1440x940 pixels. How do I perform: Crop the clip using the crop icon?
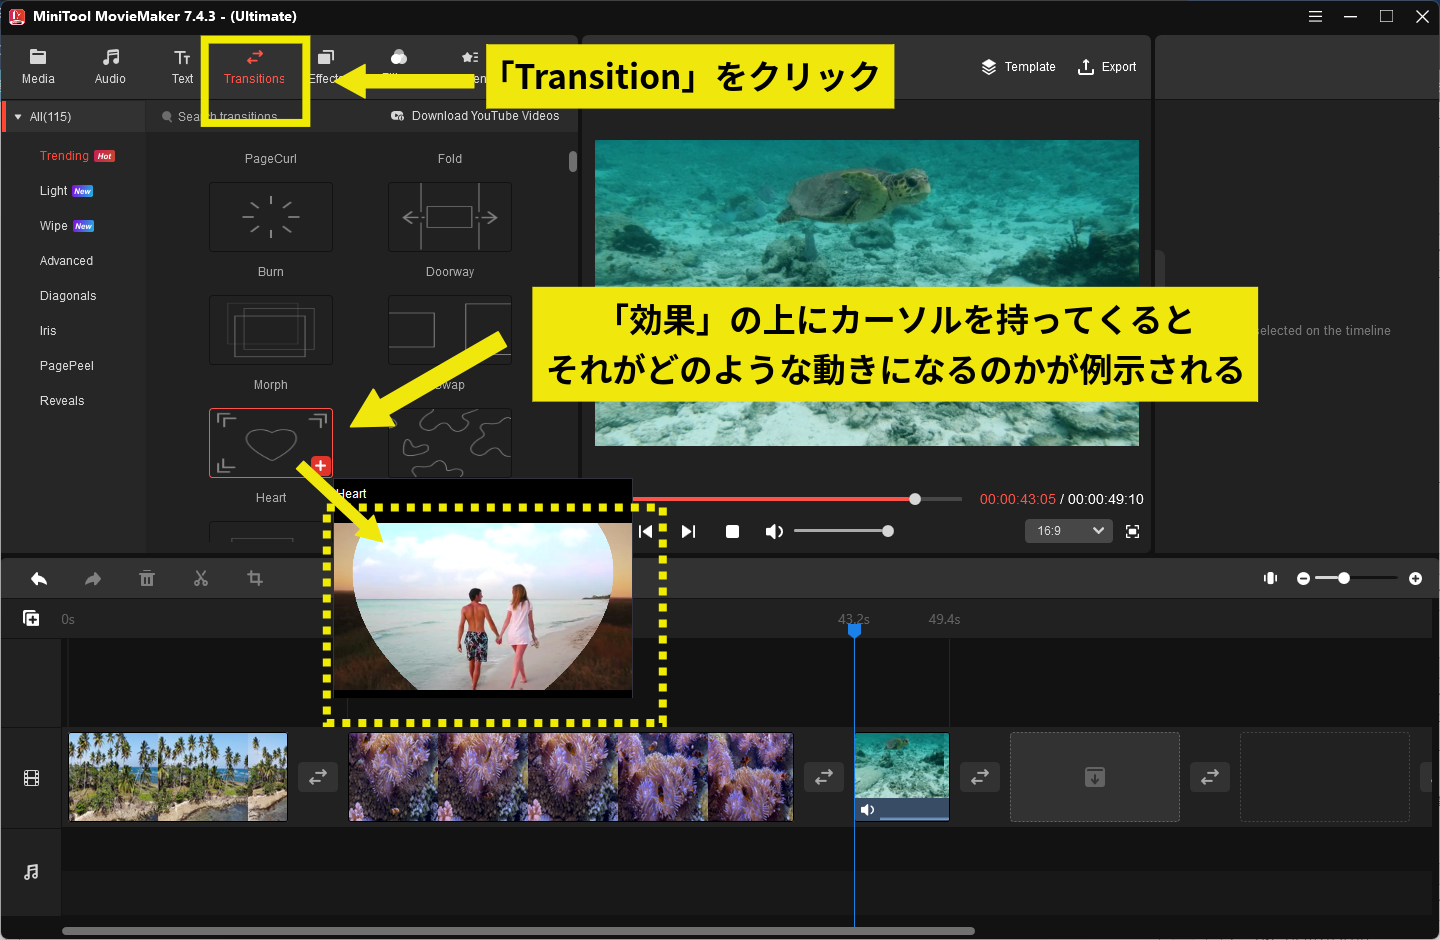(x=255, y=578)
